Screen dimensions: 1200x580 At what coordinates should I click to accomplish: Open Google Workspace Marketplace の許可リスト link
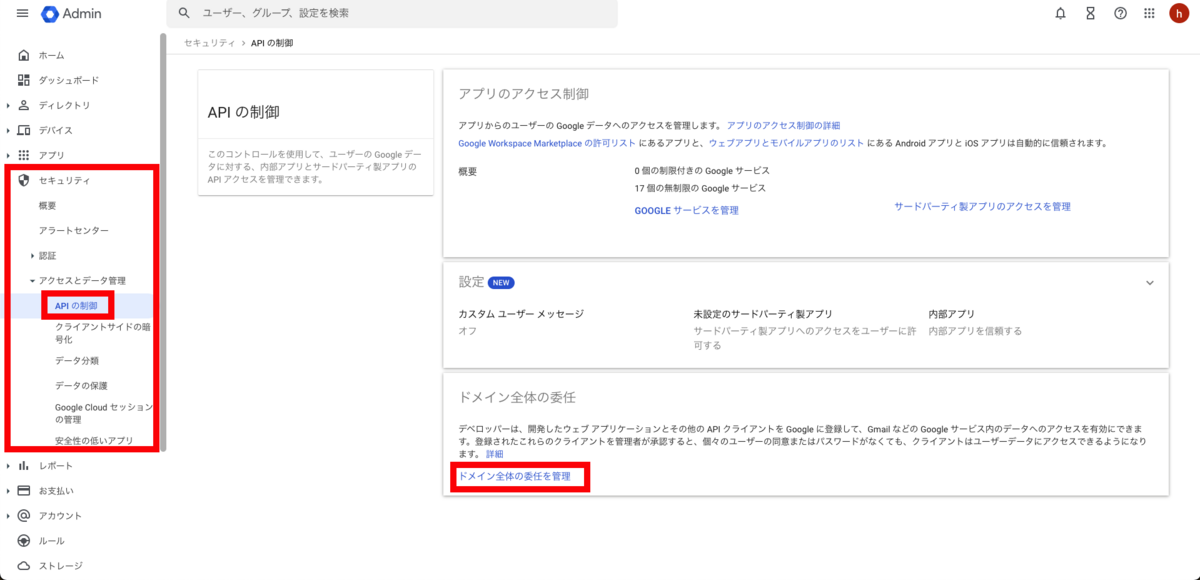click(x=547, y=143)
